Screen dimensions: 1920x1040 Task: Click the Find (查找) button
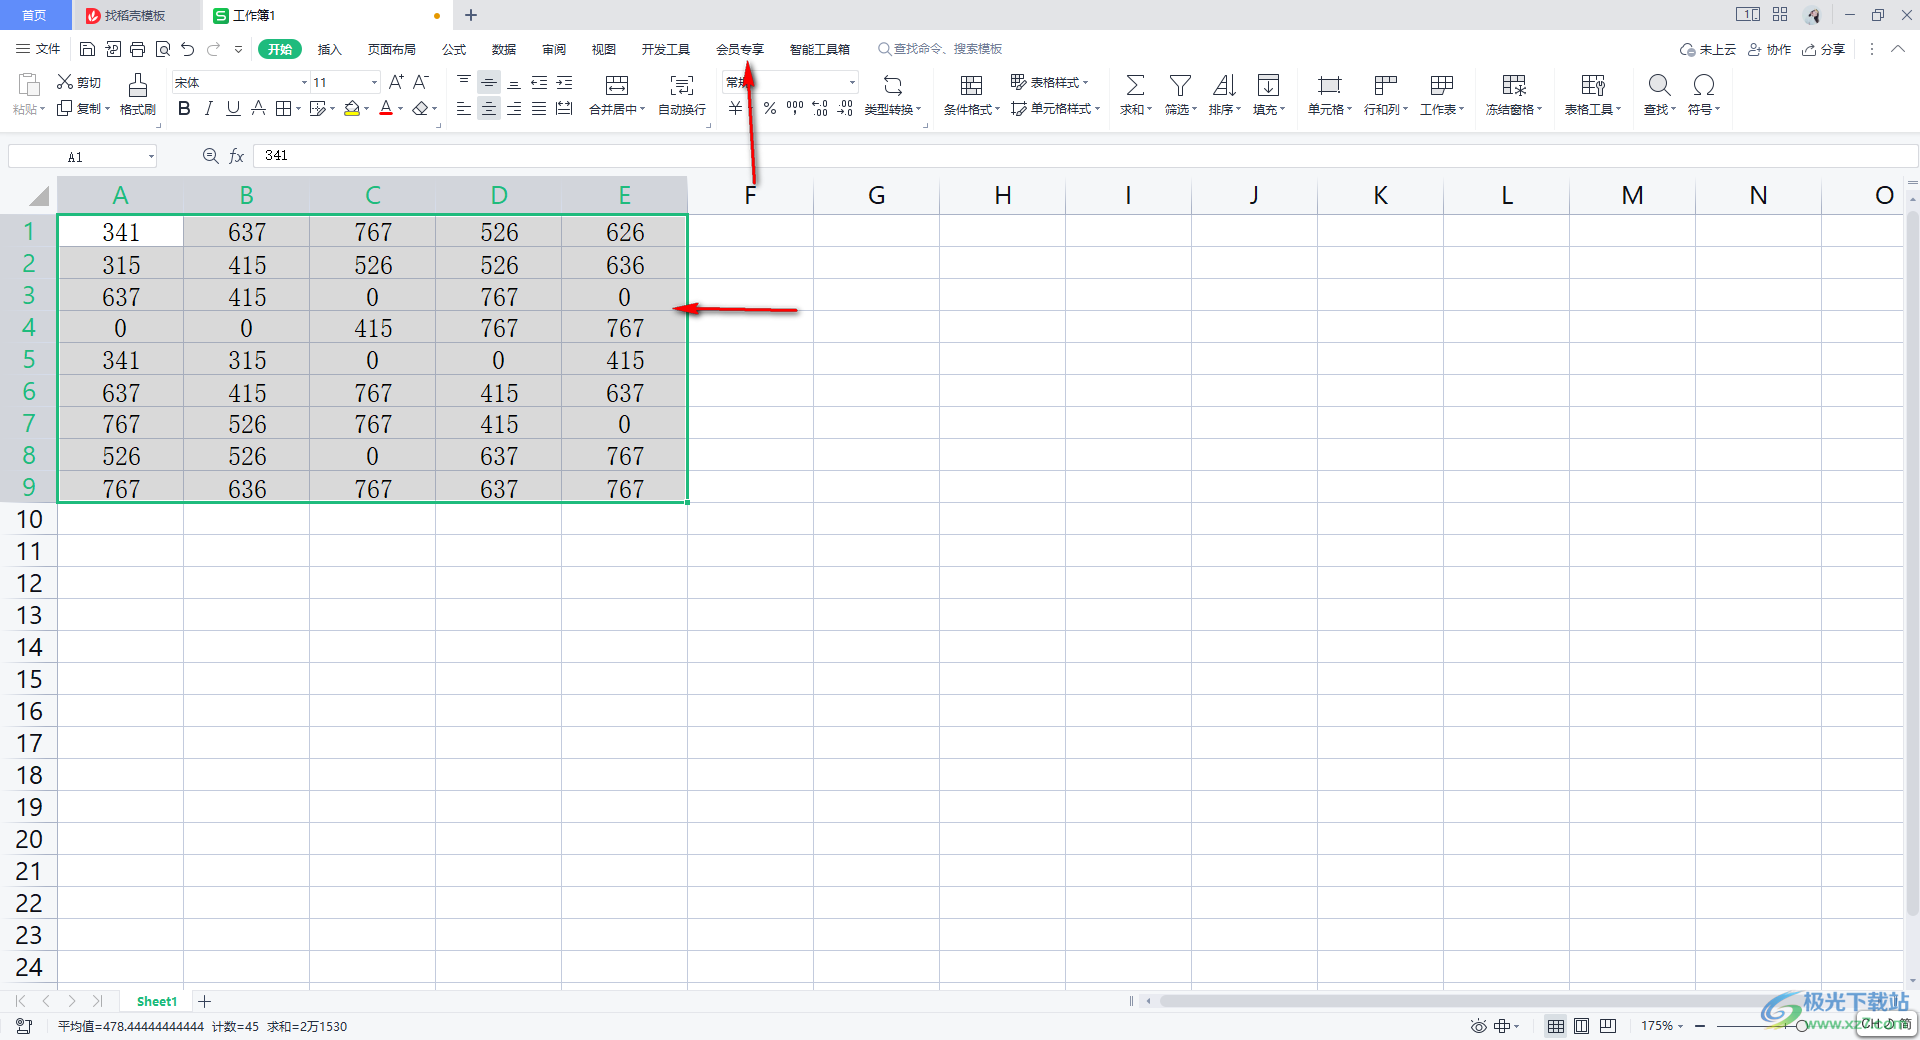point(1659,95)
